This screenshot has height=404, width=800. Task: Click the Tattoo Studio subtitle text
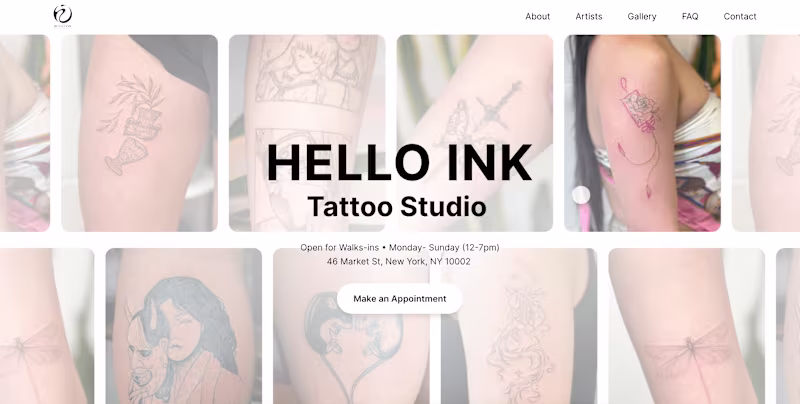(397, 206)
